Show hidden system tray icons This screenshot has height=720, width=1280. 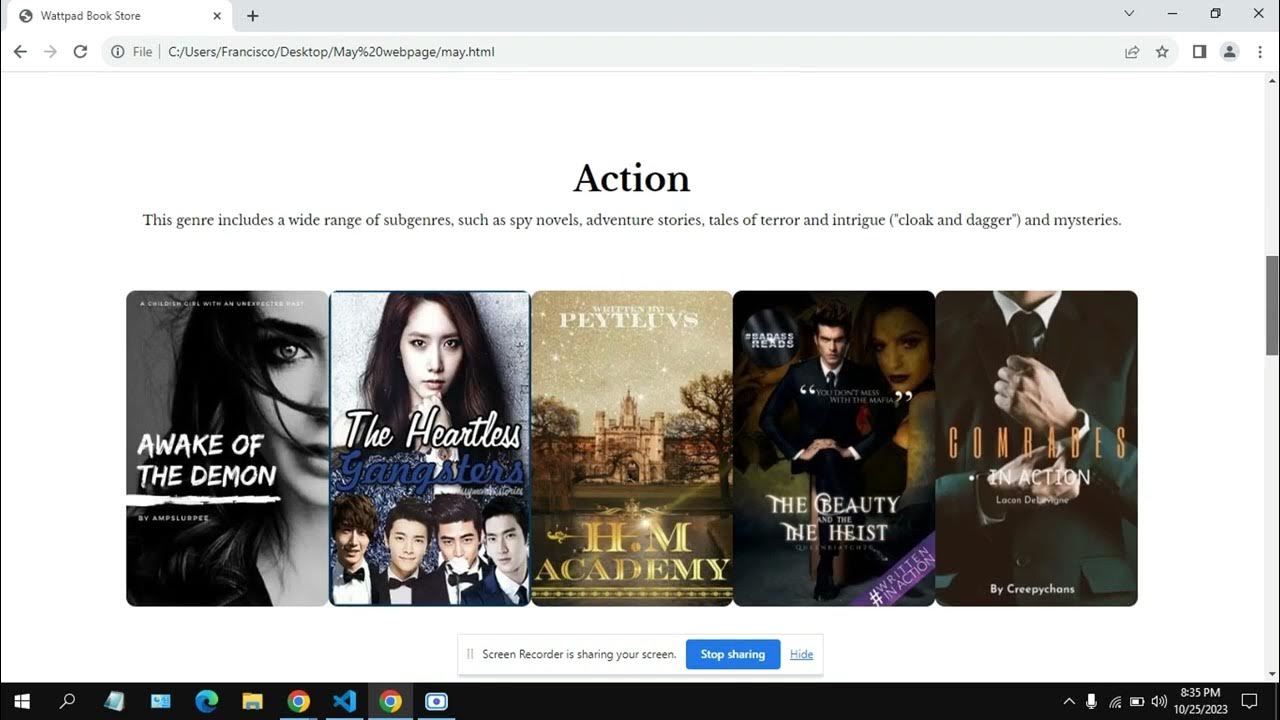tap(1069, 701)
